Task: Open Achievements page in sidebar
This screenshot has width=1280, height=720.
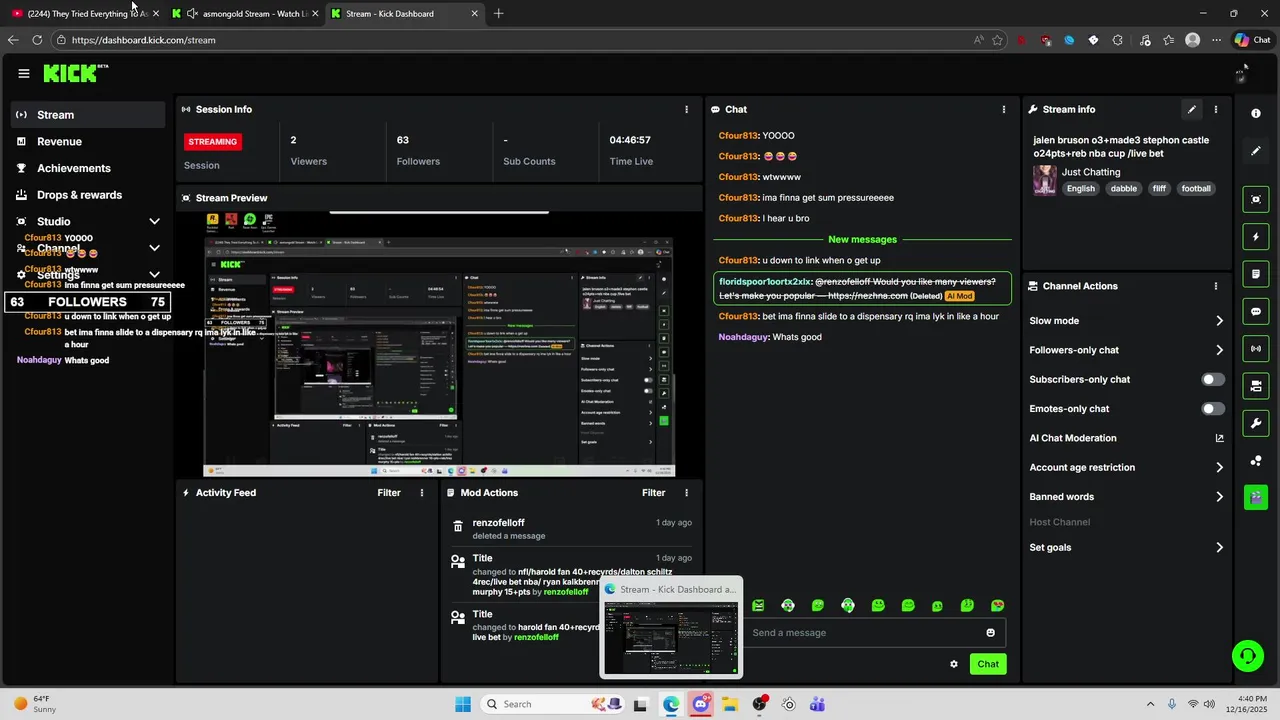Action: 88,168
